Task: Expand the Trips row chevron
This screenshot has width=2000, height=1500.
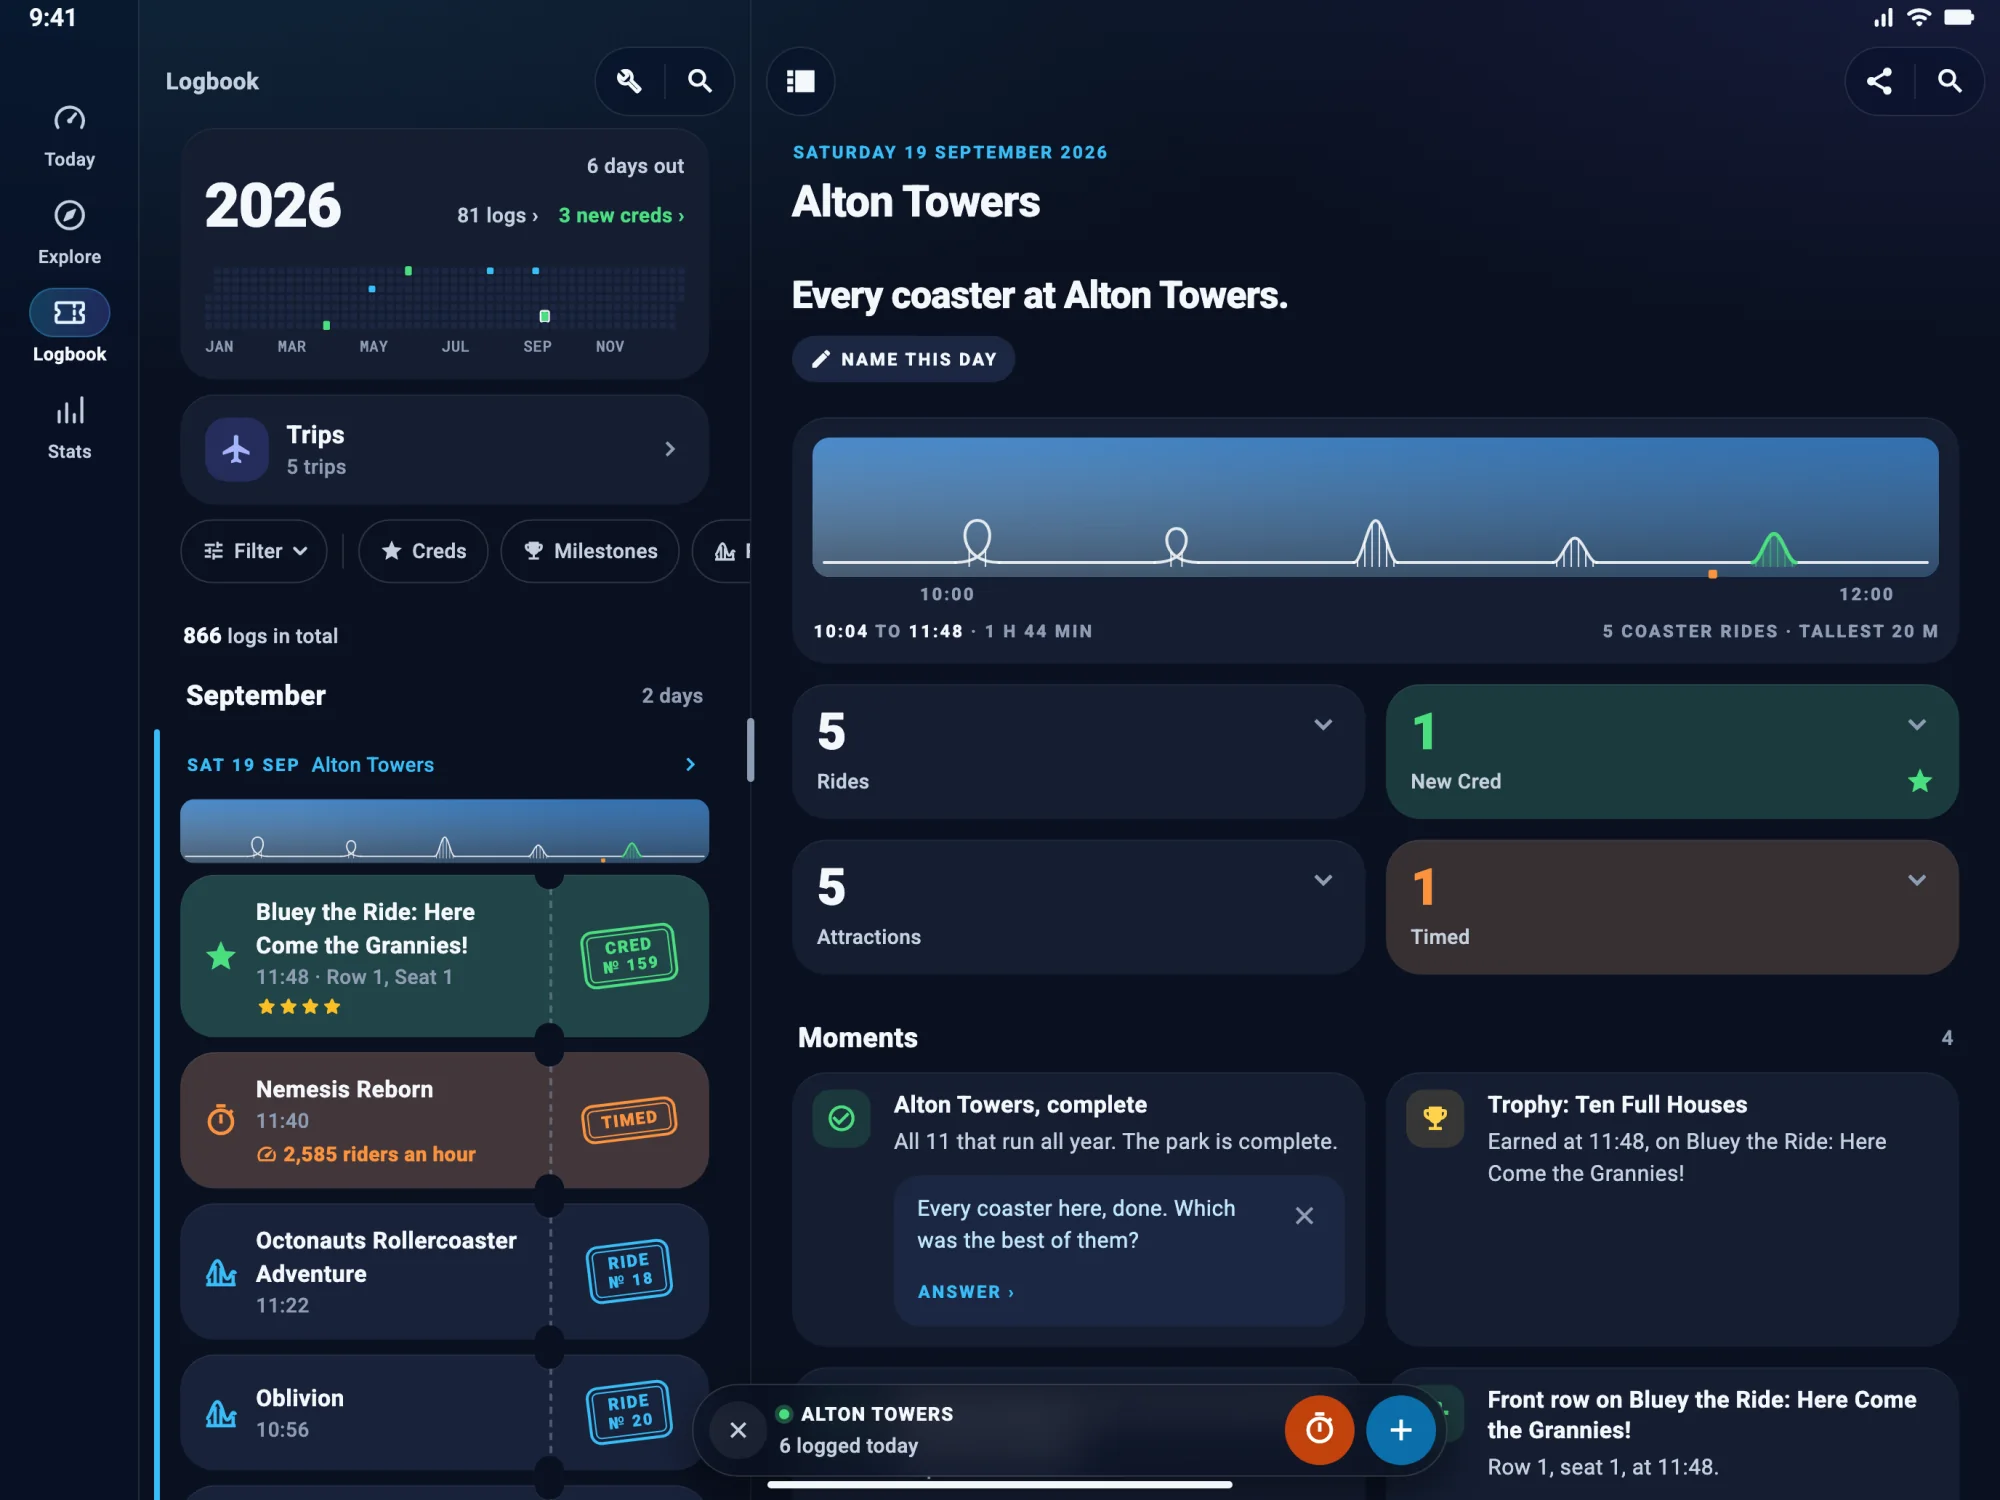Action: tap(670, 449)
